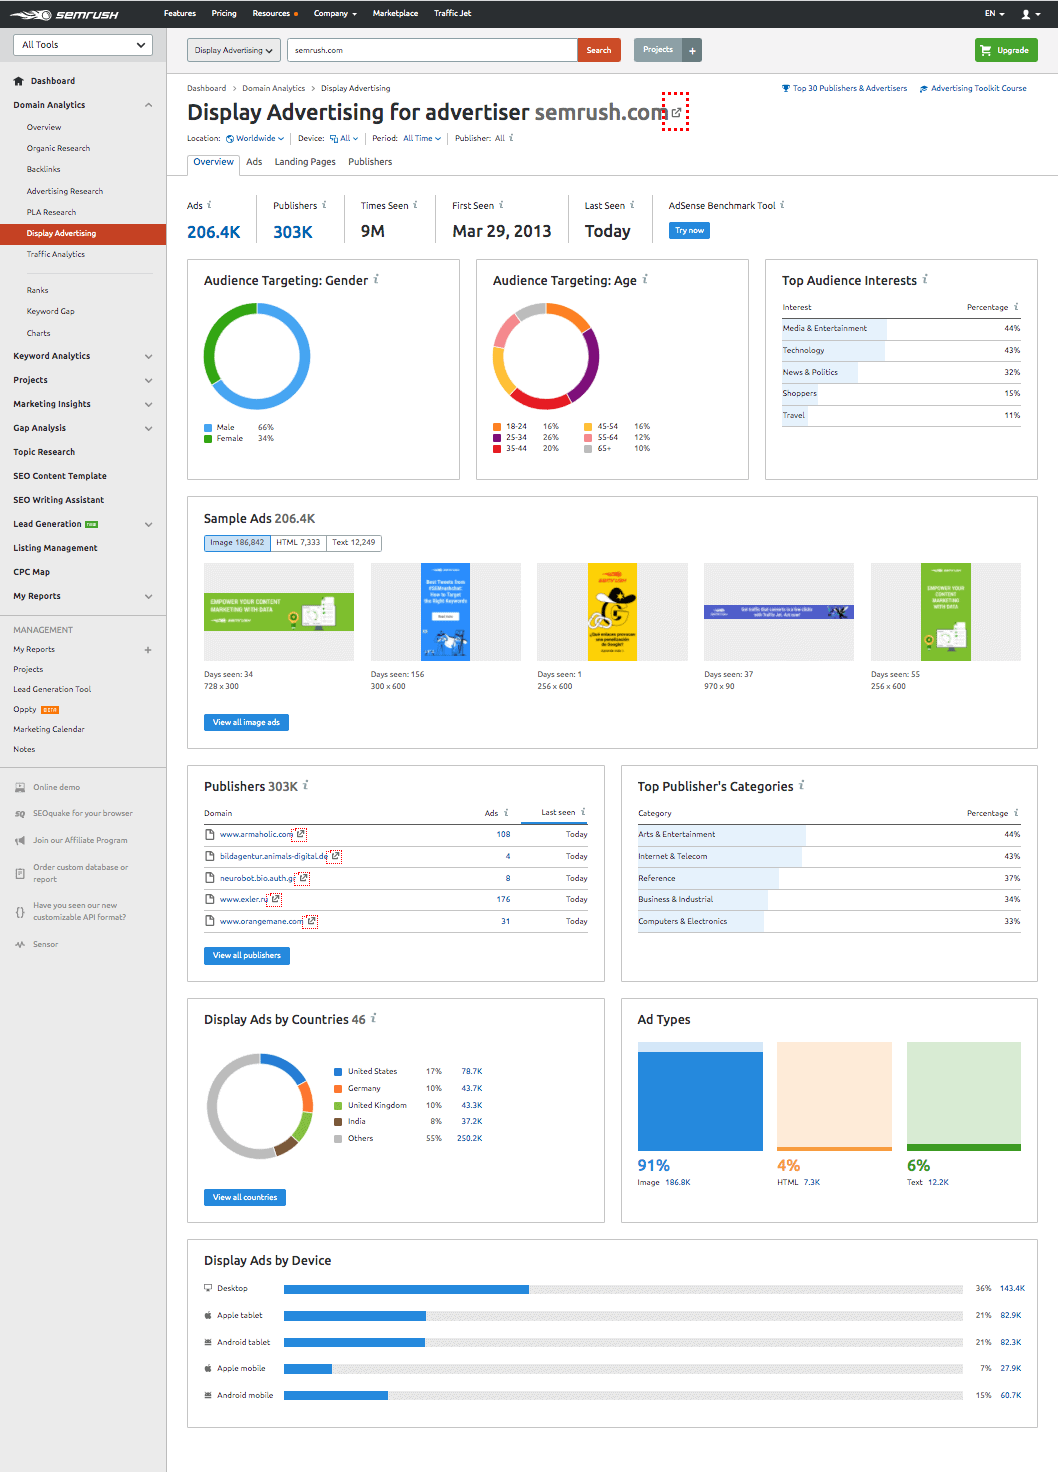Click View all publishers button

(x=247, y=955)
